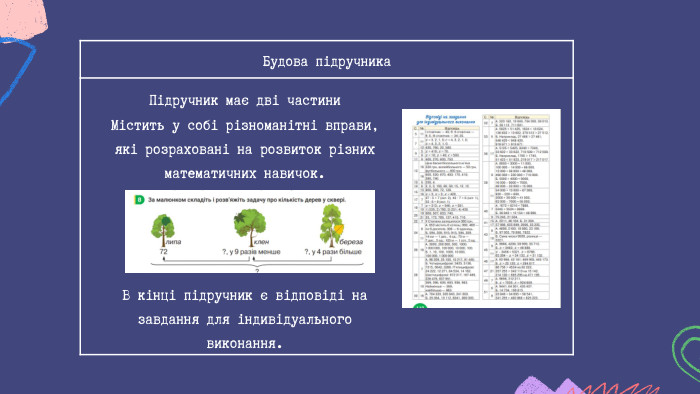Viewport: 700px width, 394px height.
Task: Open the answers table page image
Action: tap(481, 208)
